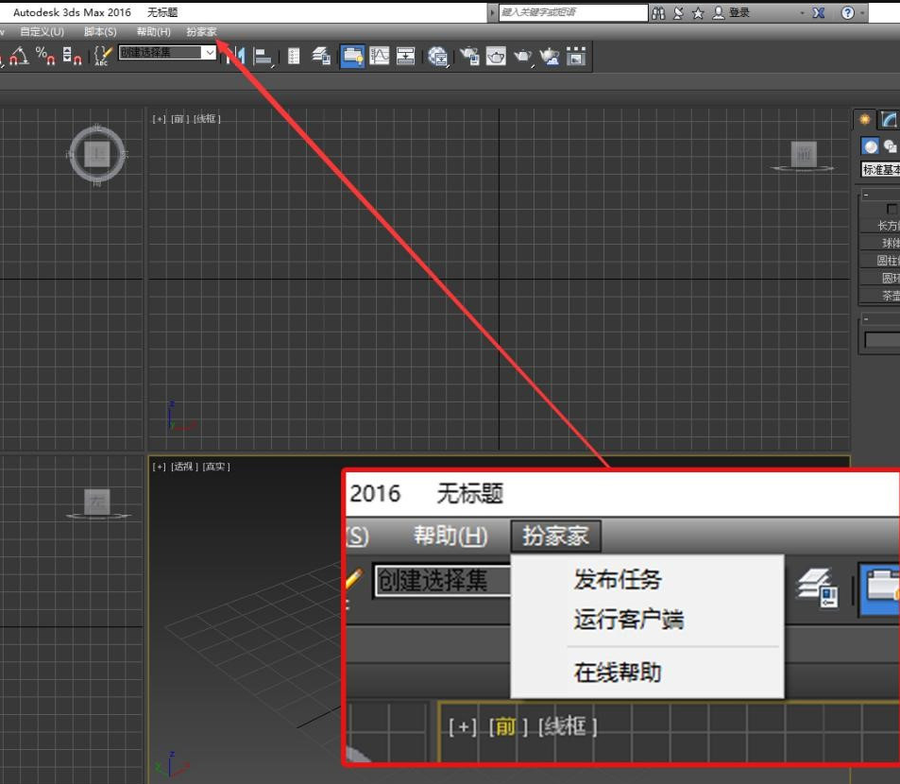This screenshot has width=900, height=784.
Task: Open the [透视] view label menu
Action: [184, 467]
